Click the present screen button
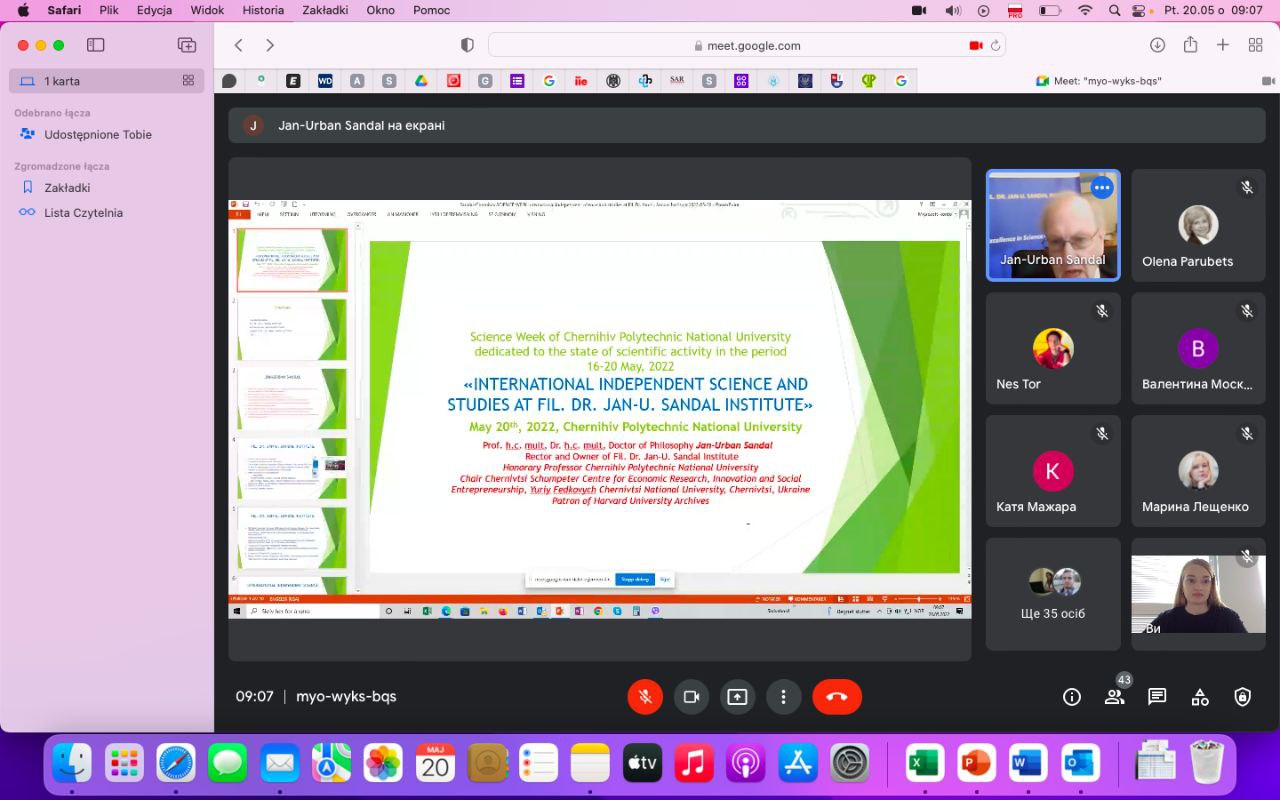The height and width of the screenshot is (800, 1280). [737, 697]
